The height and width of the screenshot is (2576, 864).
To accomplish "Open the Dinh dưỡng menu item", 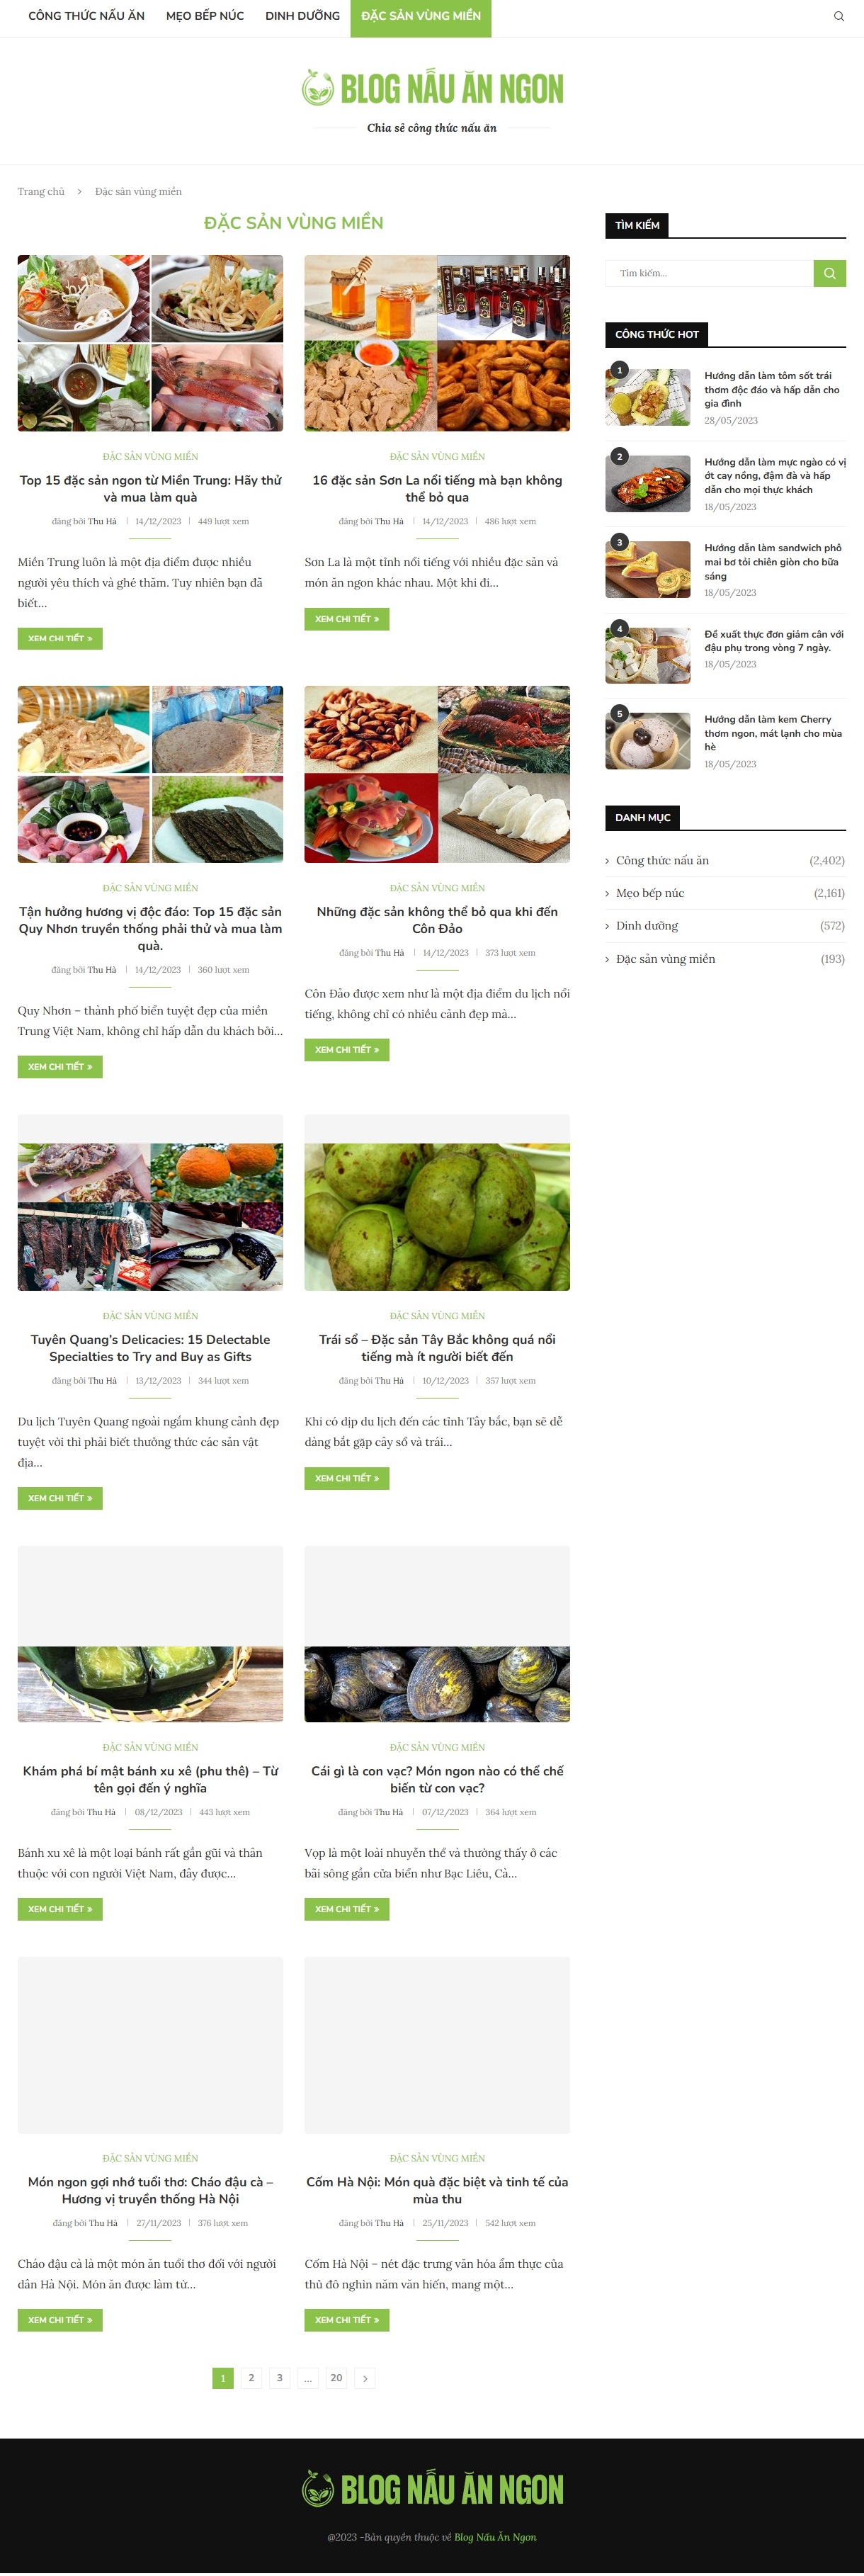I will [x=302, y=16].
